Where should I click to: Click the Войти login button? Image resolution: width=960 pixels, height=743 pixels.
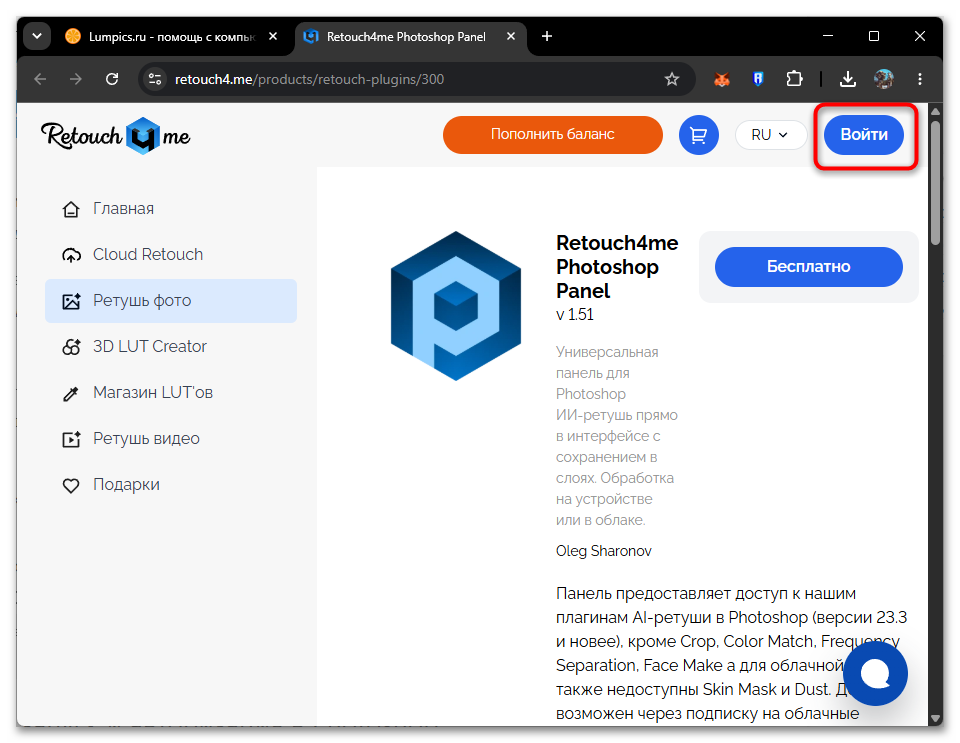[863, 135]
